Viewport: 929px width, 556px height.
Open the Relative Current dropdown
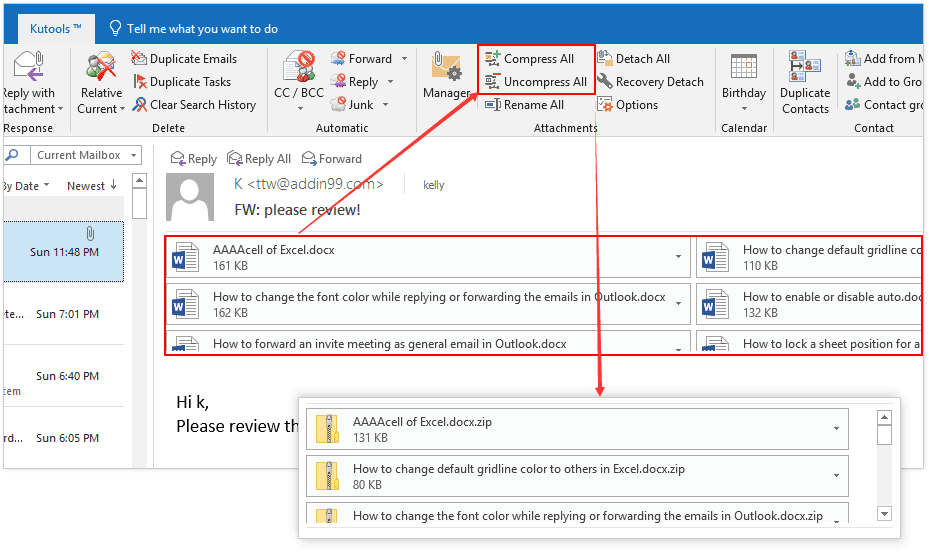coord(101,83)
